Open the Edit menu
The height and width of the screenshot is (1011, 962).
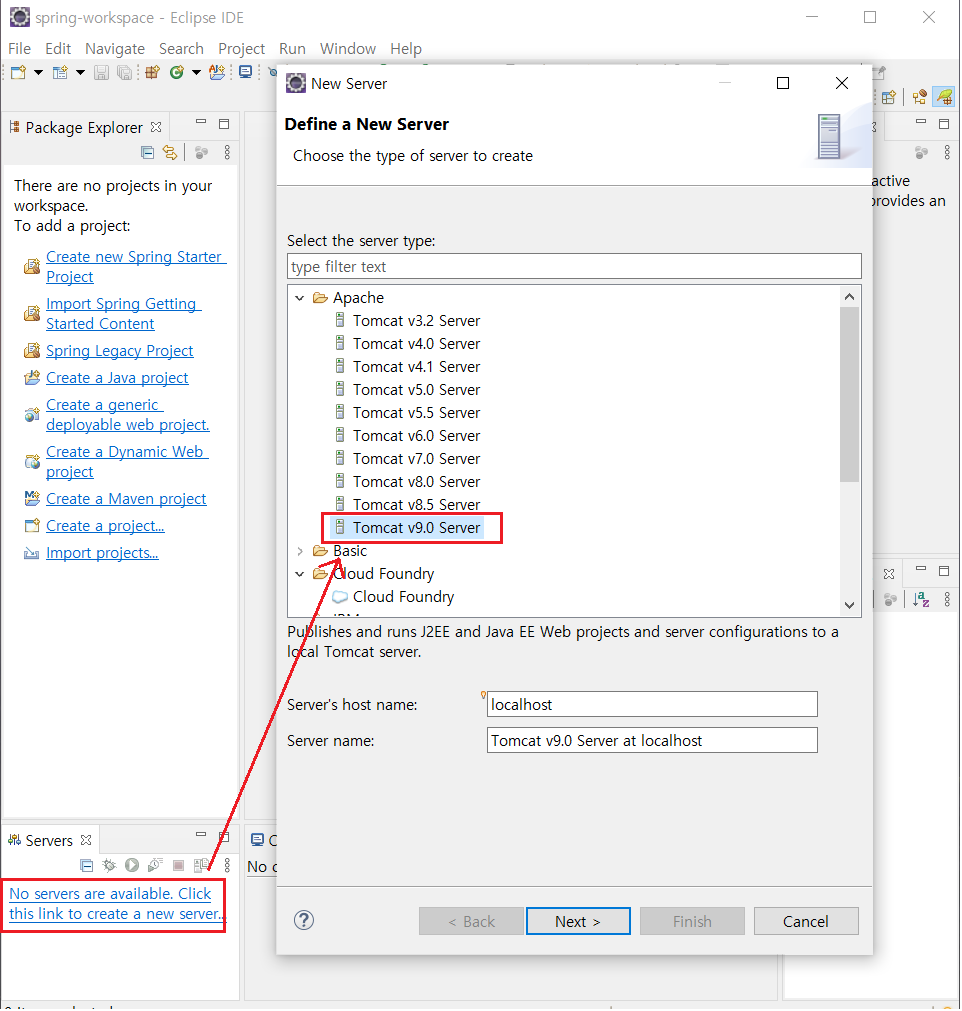click(58, 49)
